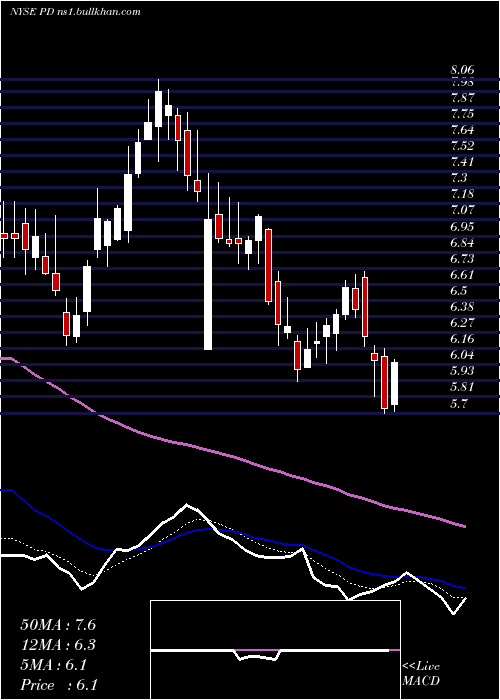Select the 7.18 price axis label

tap(462, 194)
